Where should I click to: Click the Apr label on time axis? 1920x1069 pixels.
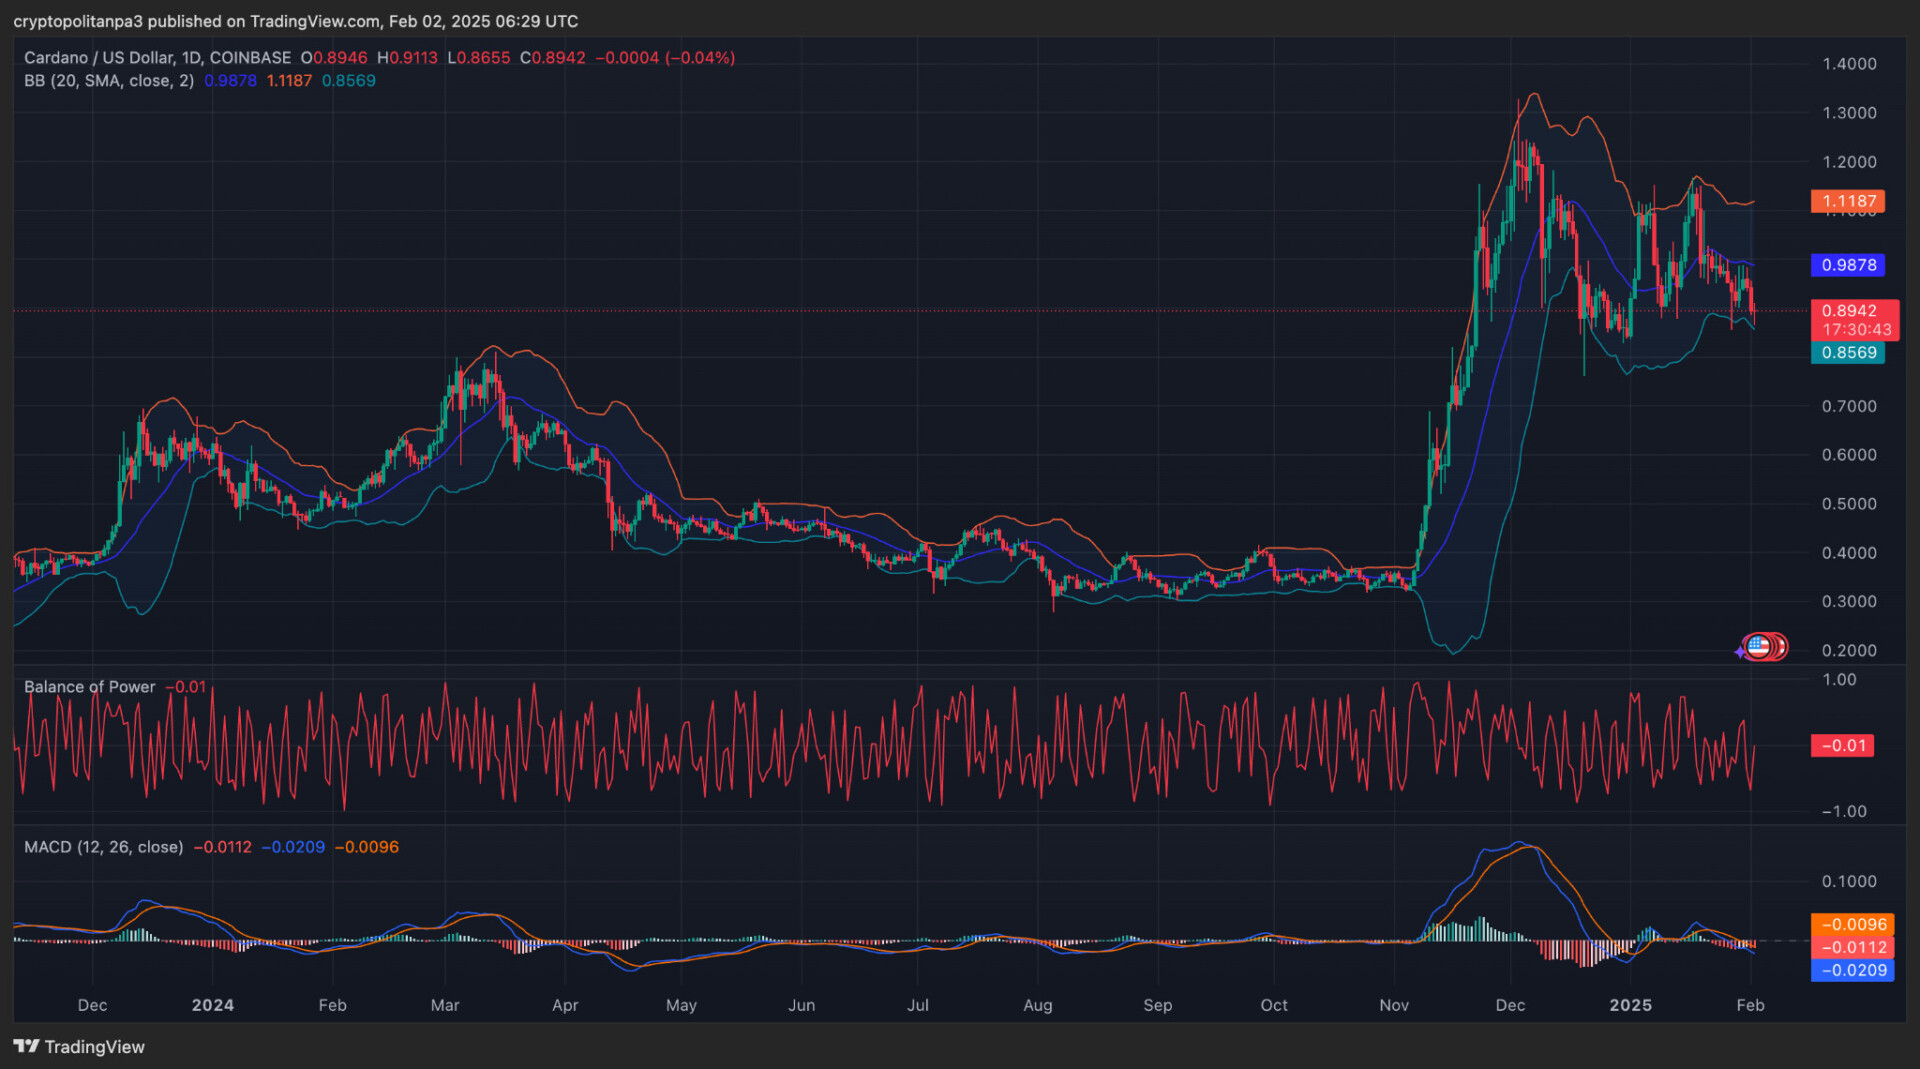565,1006
